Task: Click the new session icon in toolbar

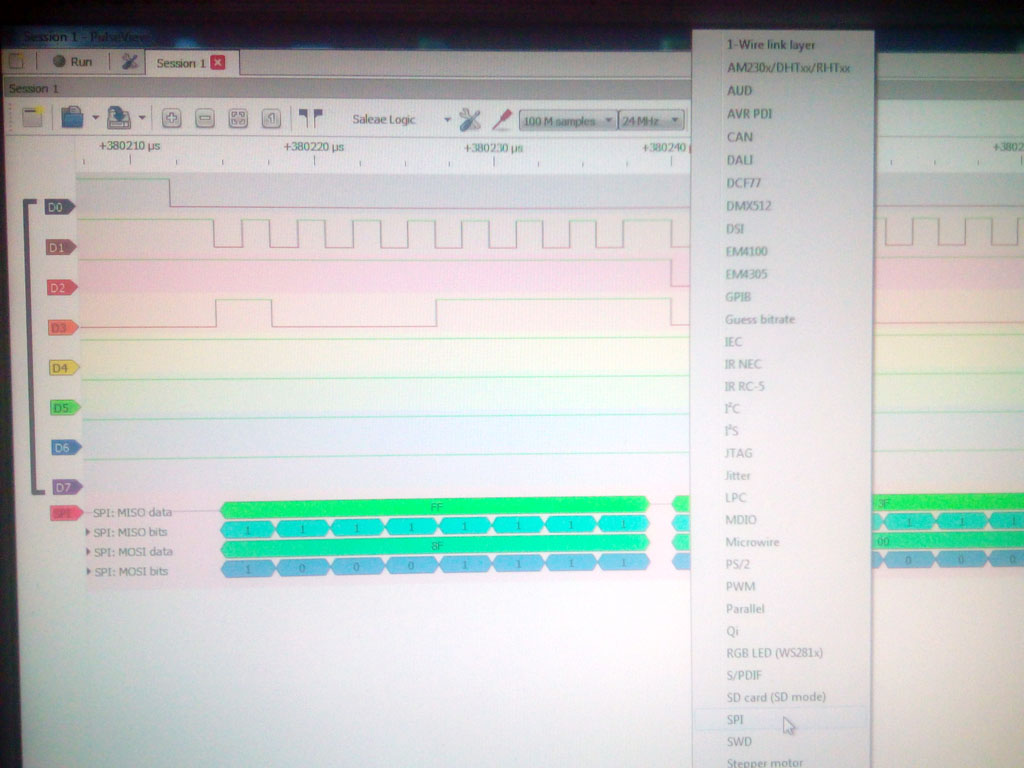Action: [32, 119]
